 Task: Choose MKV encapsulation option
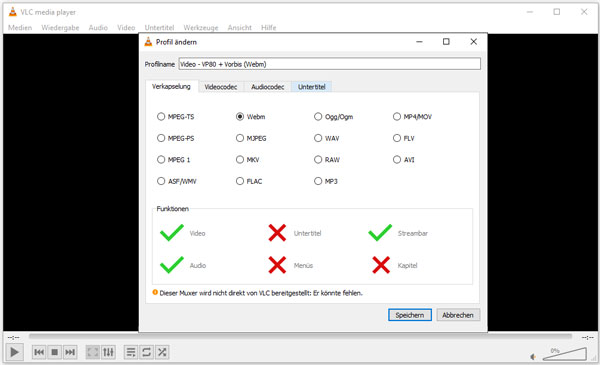click(240, 160)
